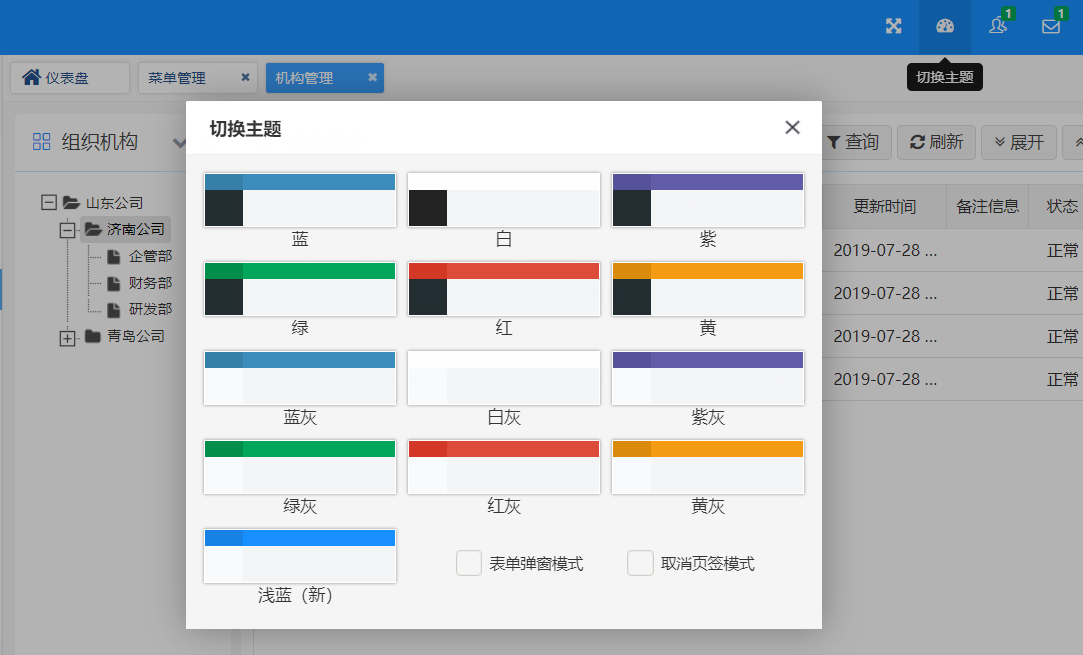Image resolution: width=1083 pixels, height=655 pixels.
Task: Select the 机构管理 tab
Action: tap(325, 78)
